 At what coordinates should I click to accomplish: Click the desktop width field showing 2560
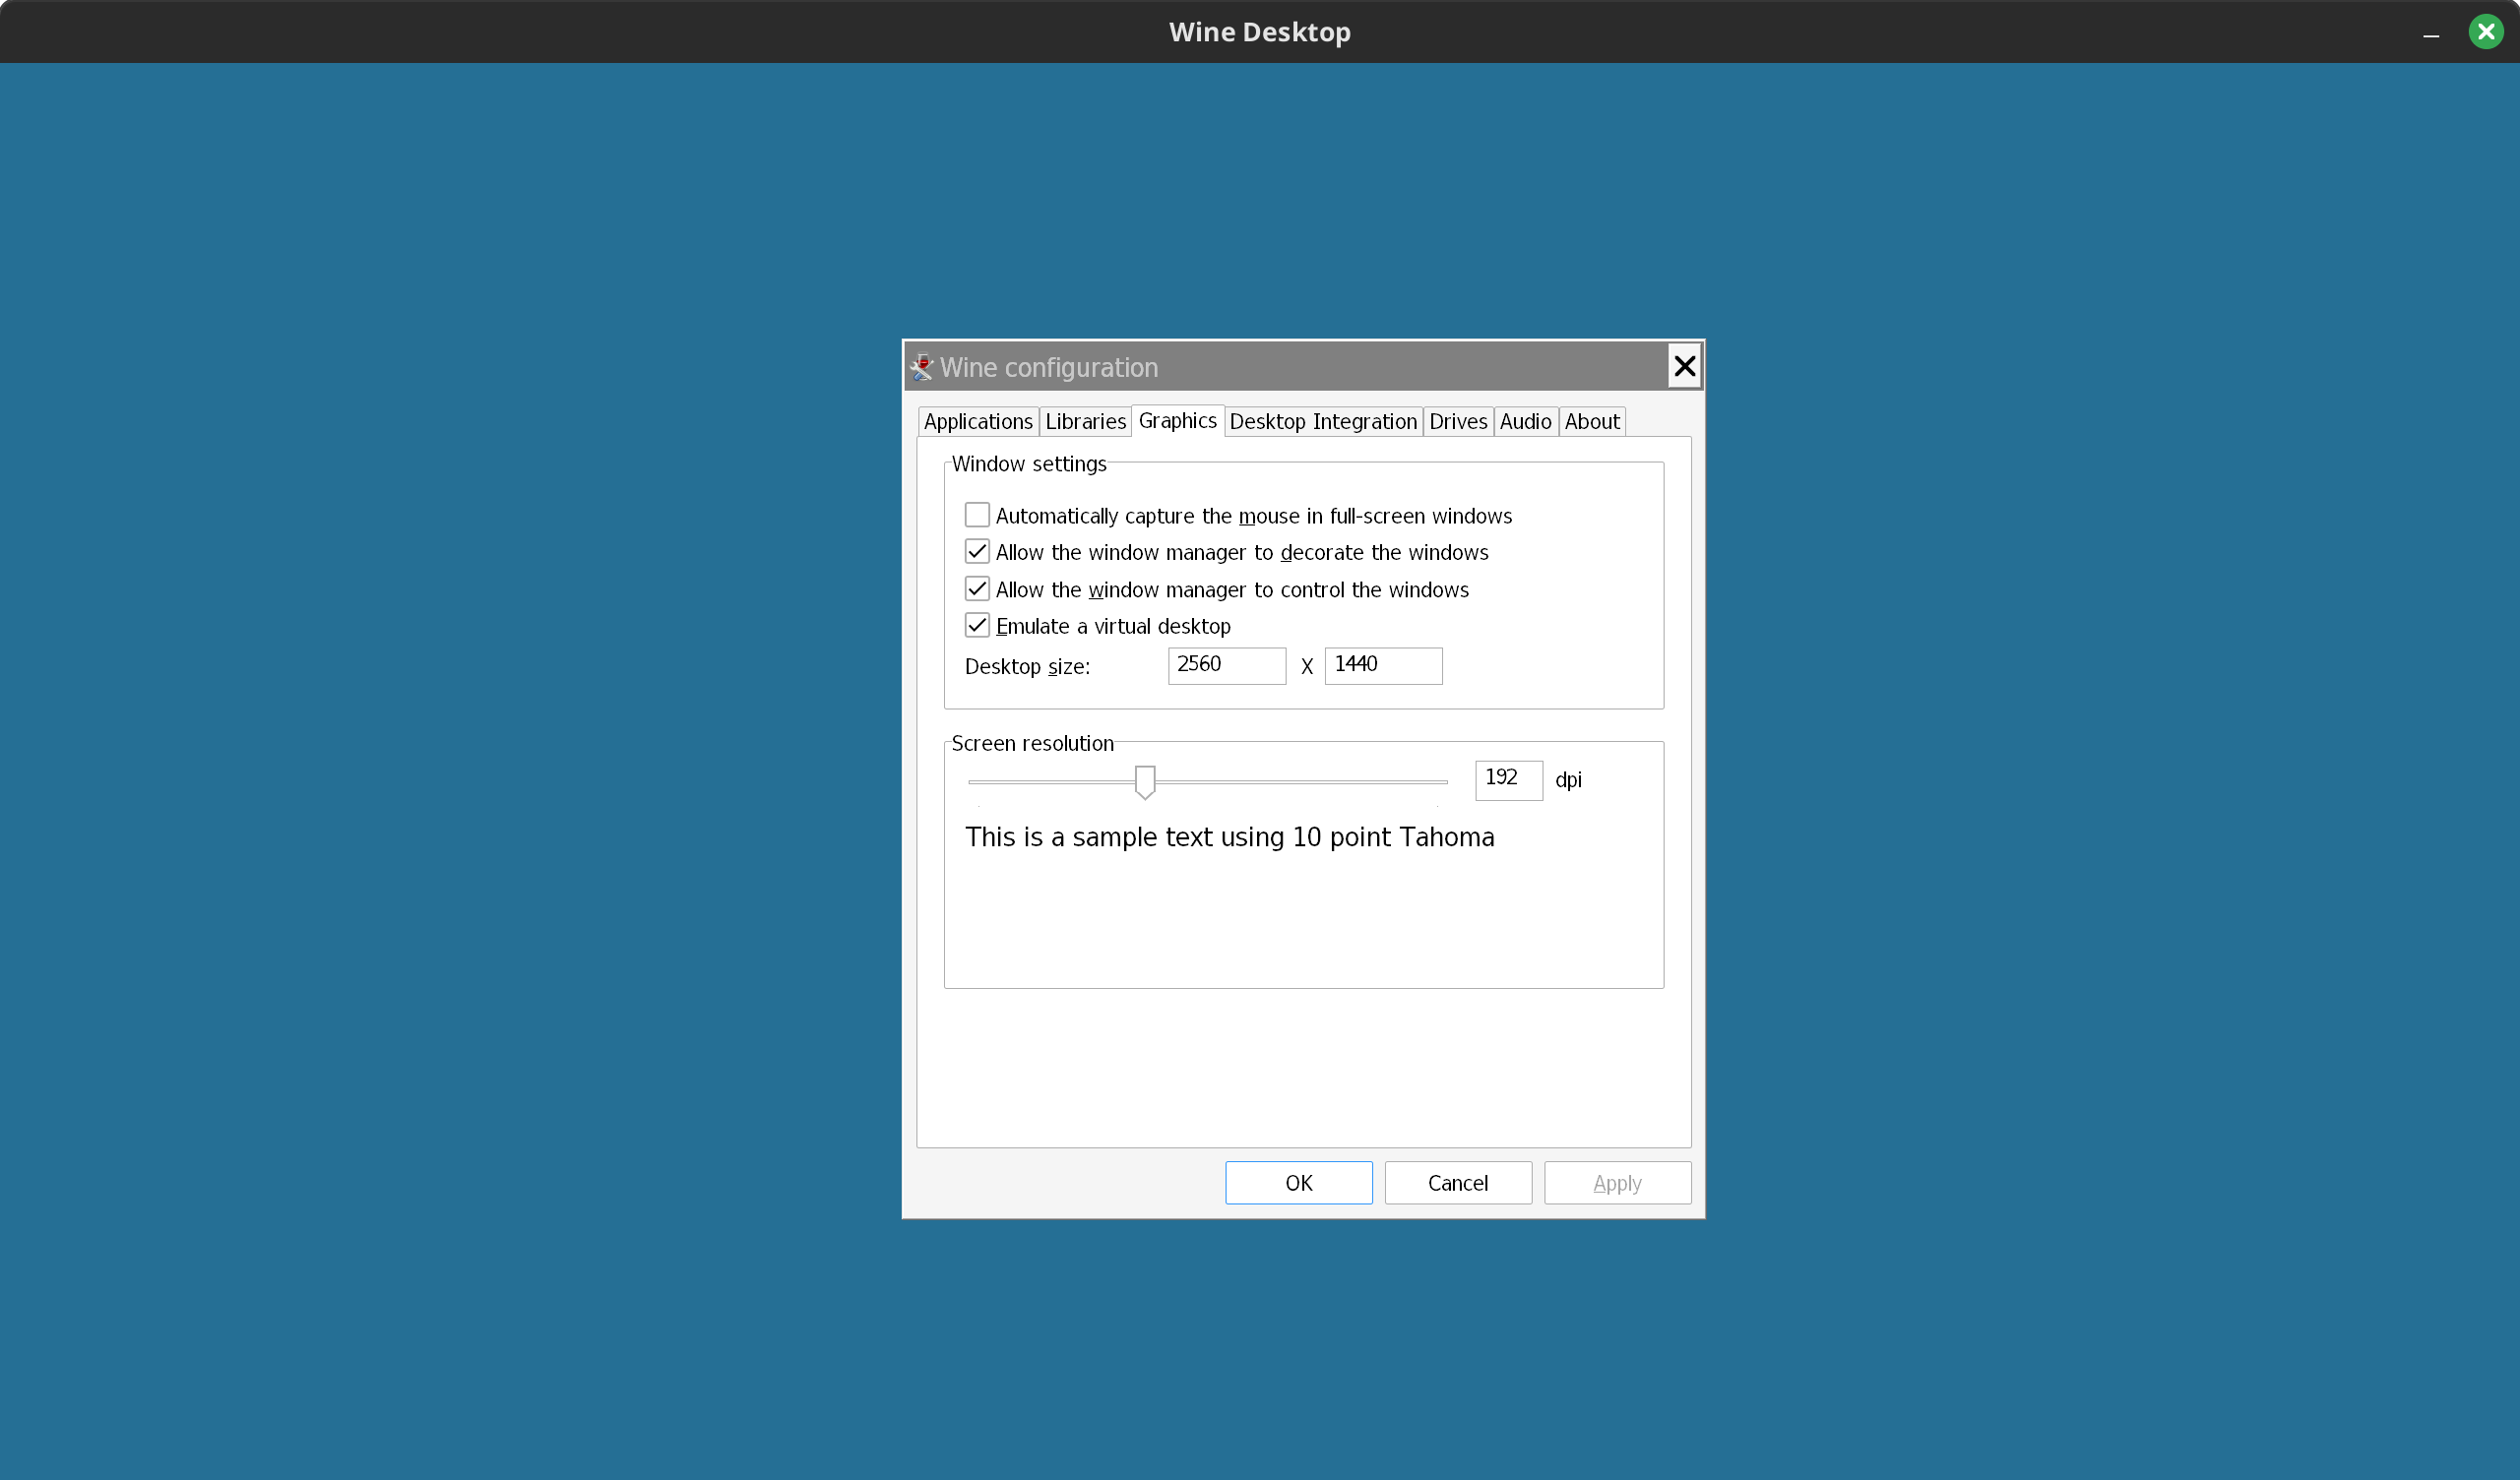coord(1226,665)
